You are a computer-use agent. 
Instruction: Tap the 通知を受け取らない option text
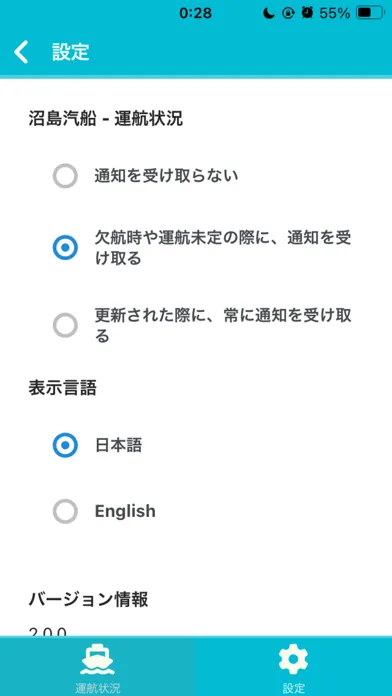pos(166,176)
